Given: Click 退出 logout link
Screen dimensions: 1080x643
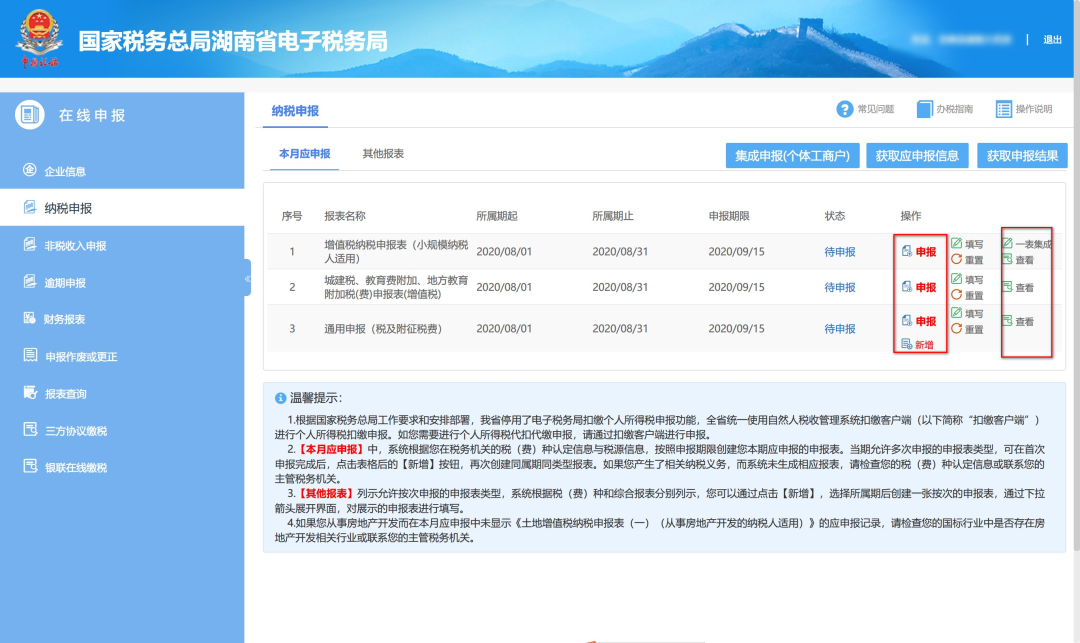Looking at the screenshot, I should pos(1052,40).
